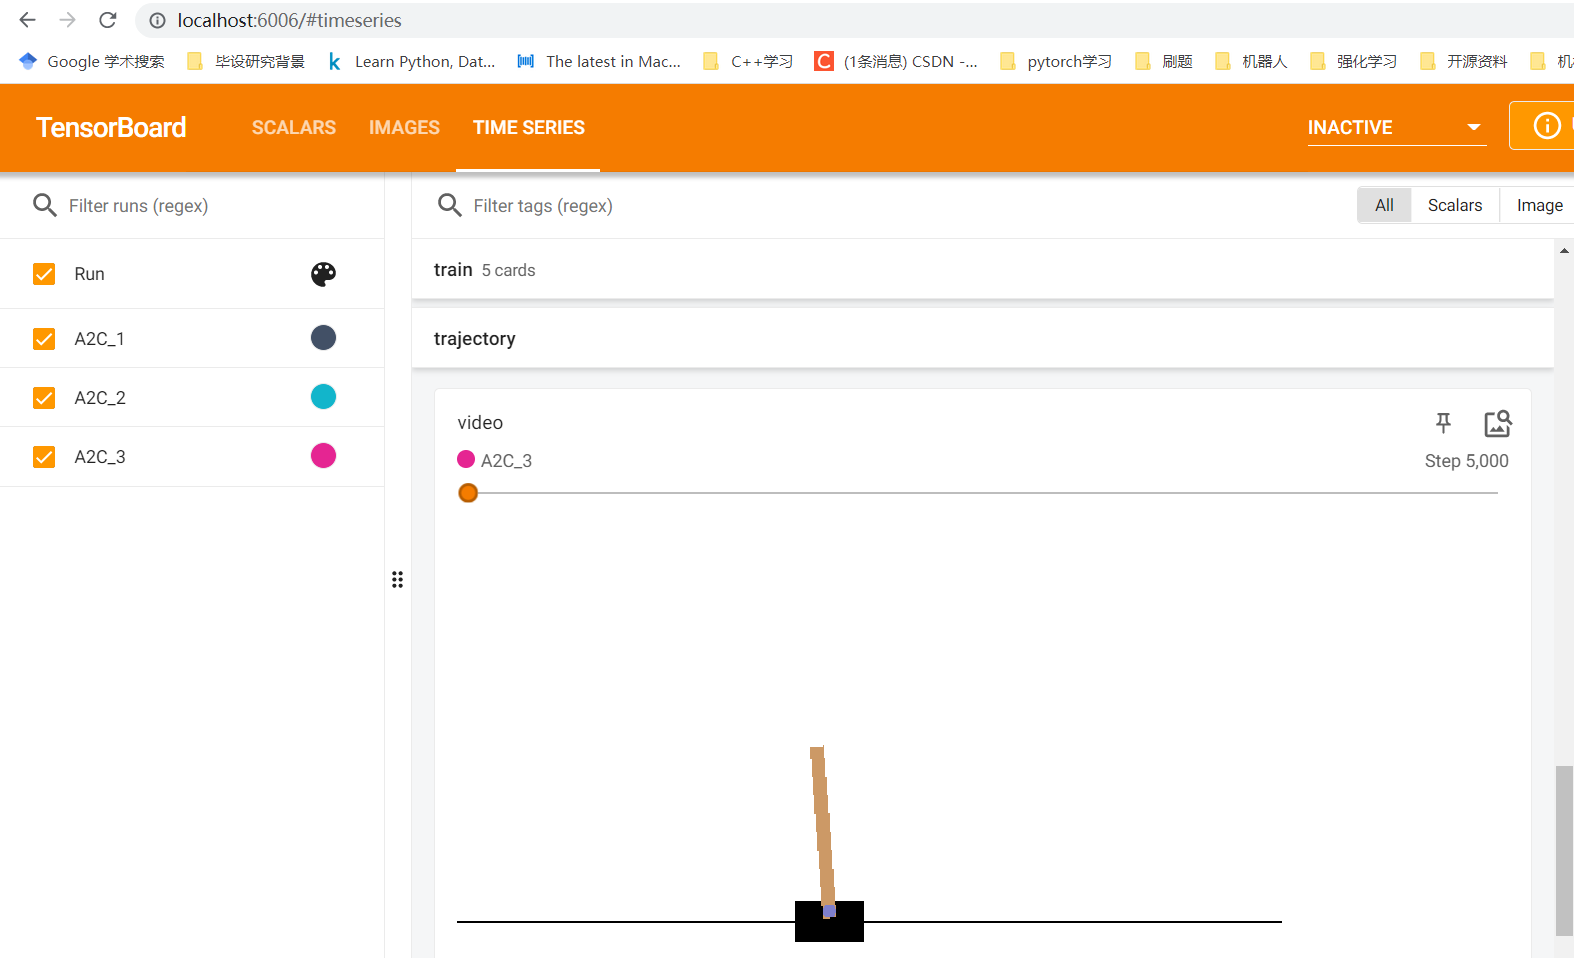Filter cards to Scalars only

click(x=1455, y=205)
